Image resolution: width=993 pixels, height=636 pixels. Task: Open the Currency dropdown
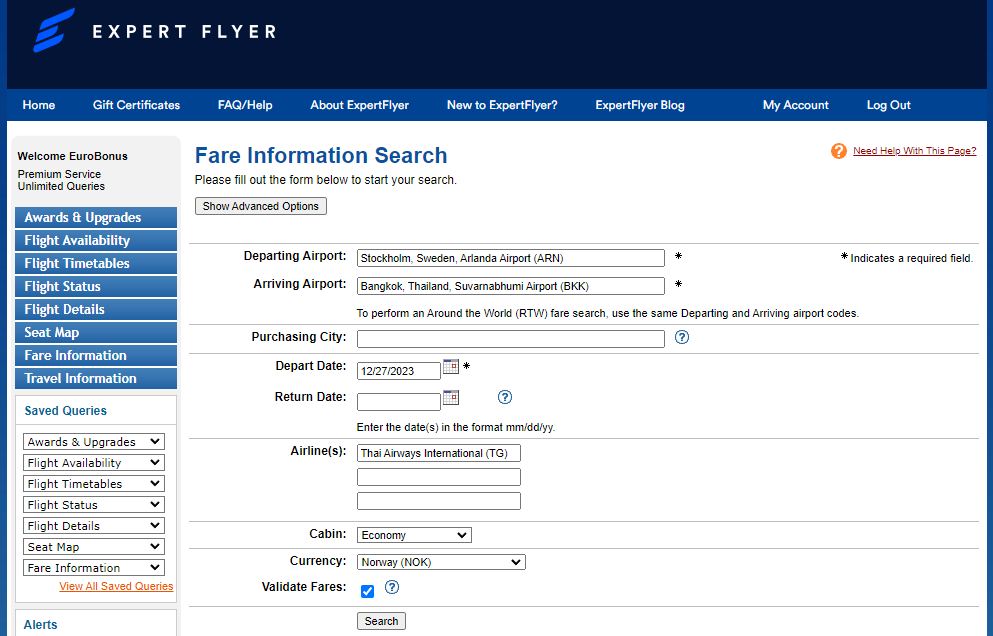(441, 562)
